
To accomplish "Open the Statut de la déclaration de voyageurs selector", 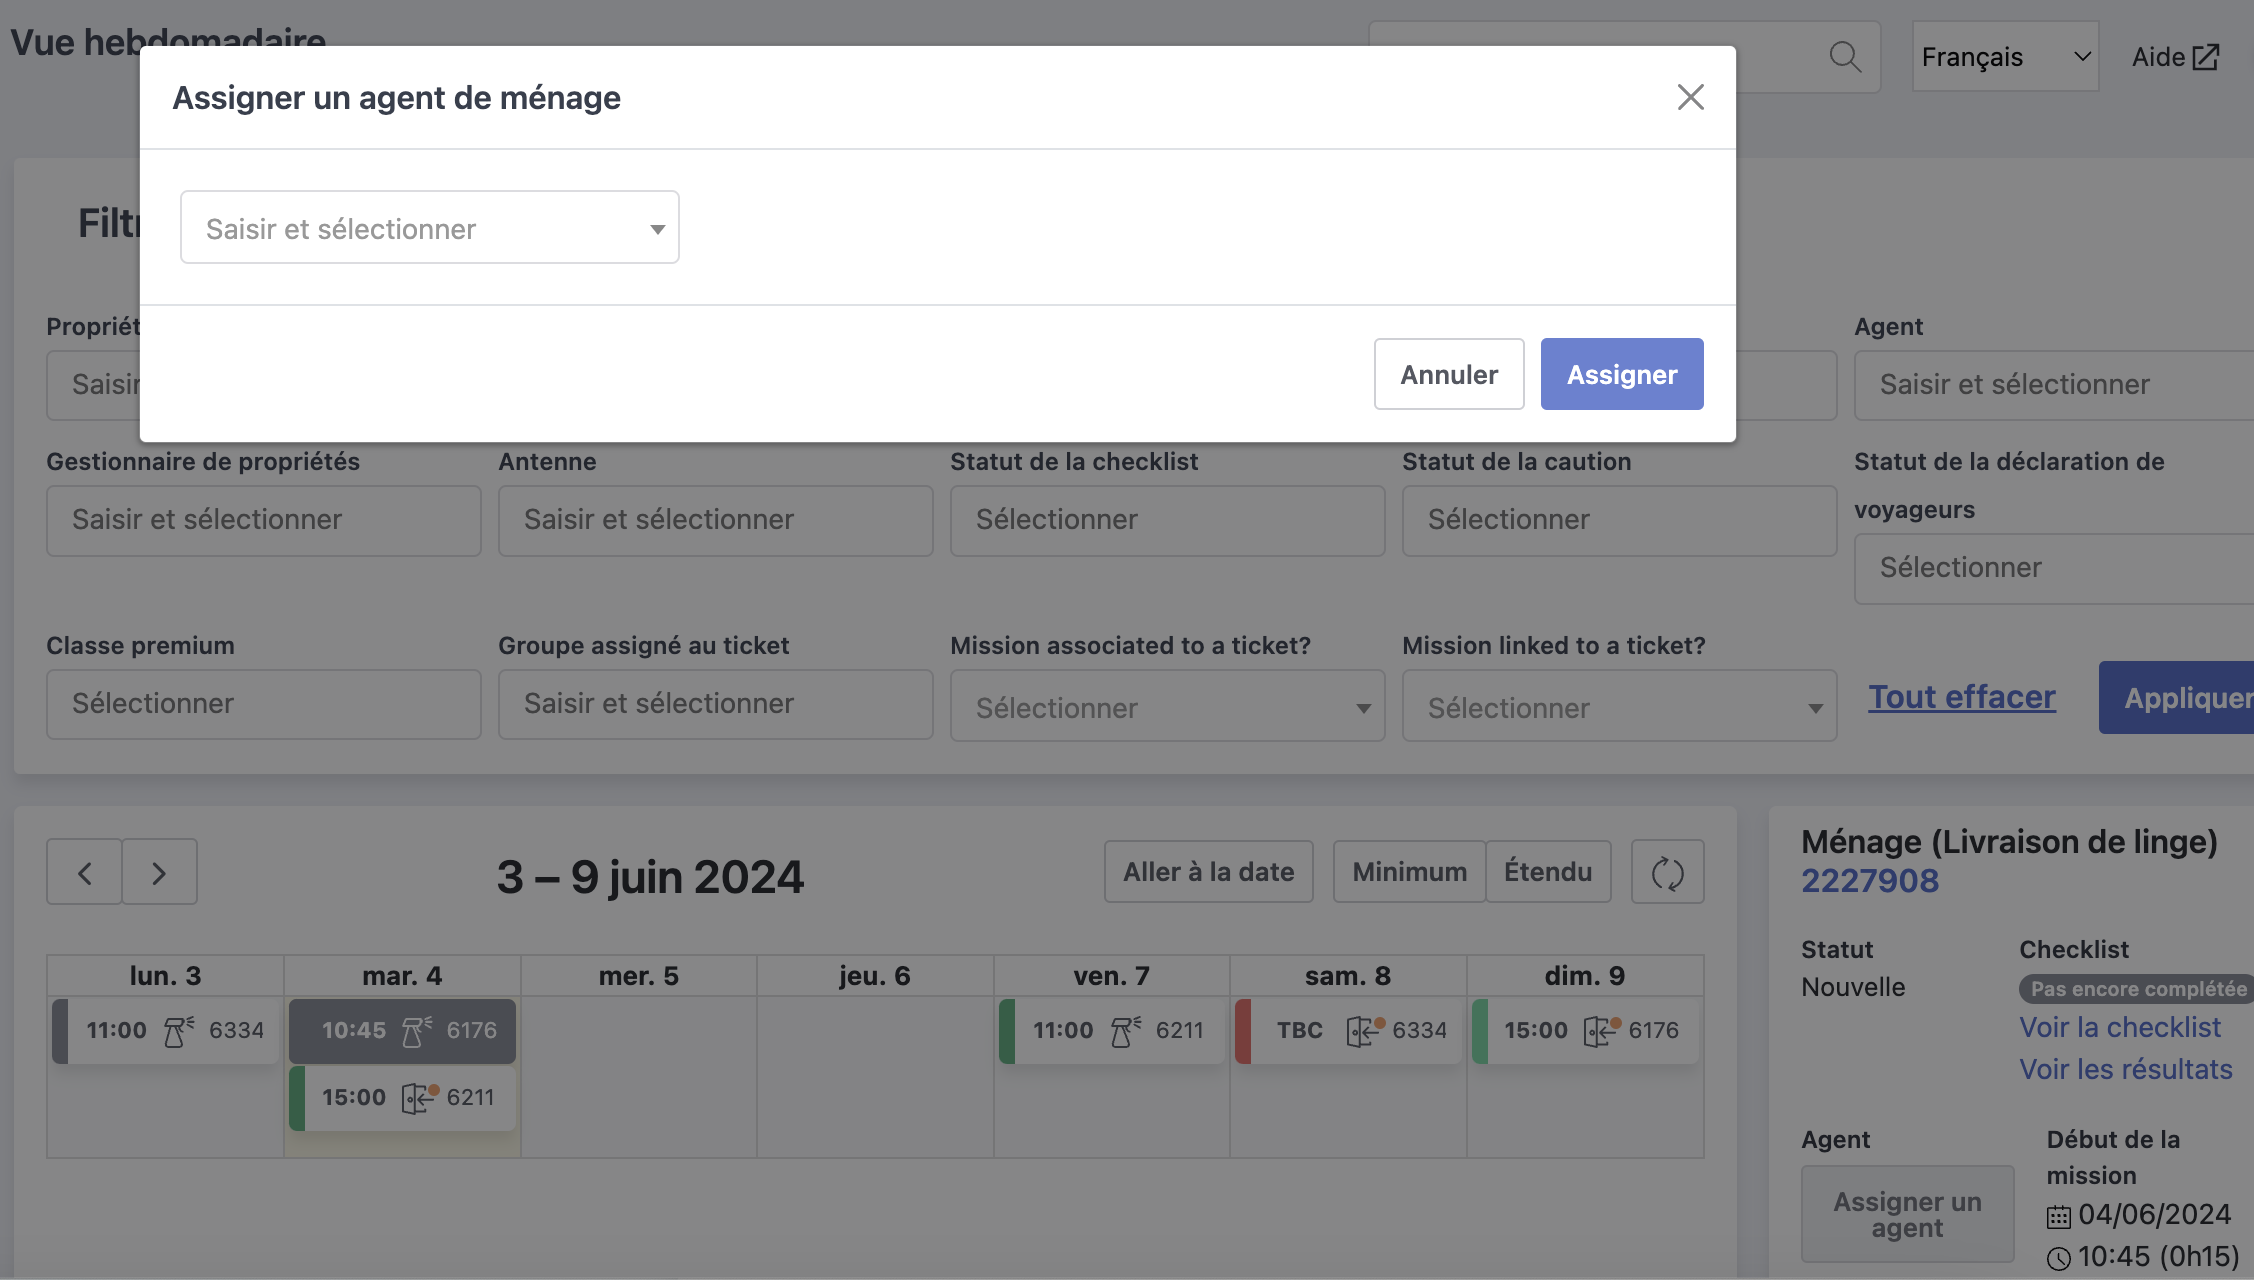I will tap(2054, 568).
